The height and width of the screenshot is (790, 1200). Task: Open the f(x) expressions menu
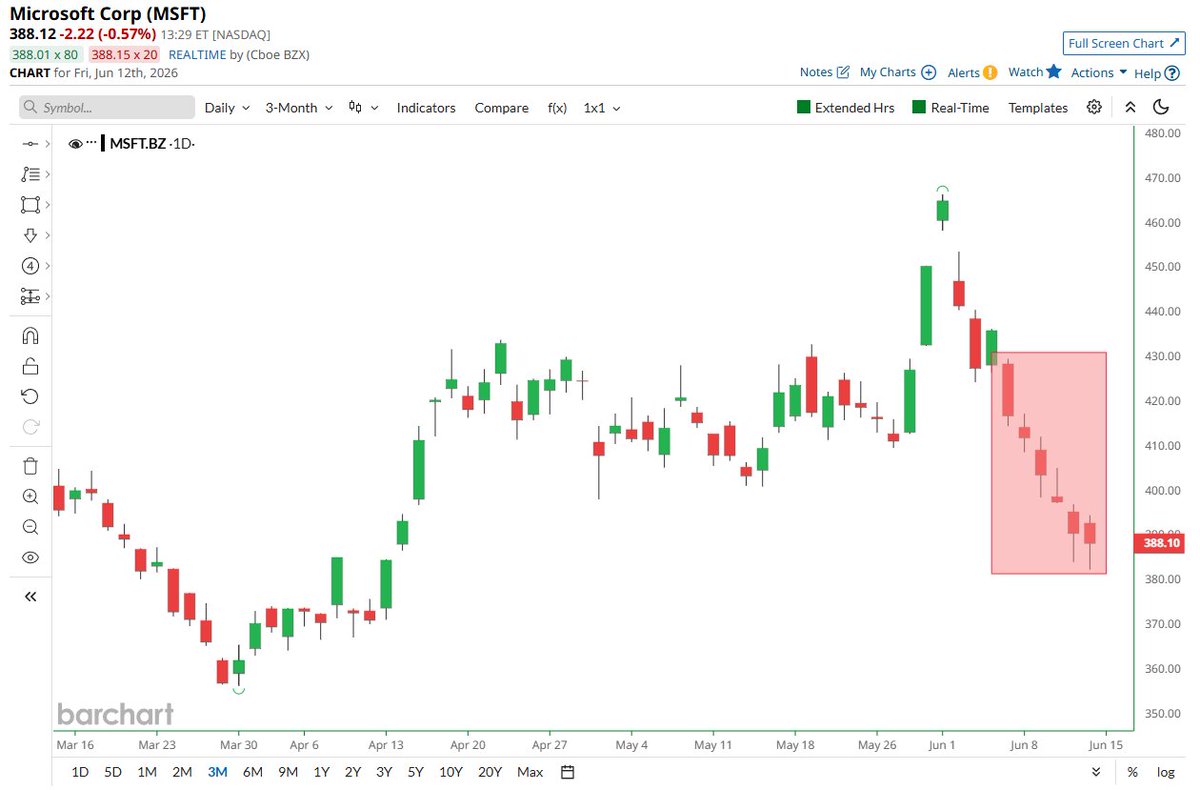point(557,108)
